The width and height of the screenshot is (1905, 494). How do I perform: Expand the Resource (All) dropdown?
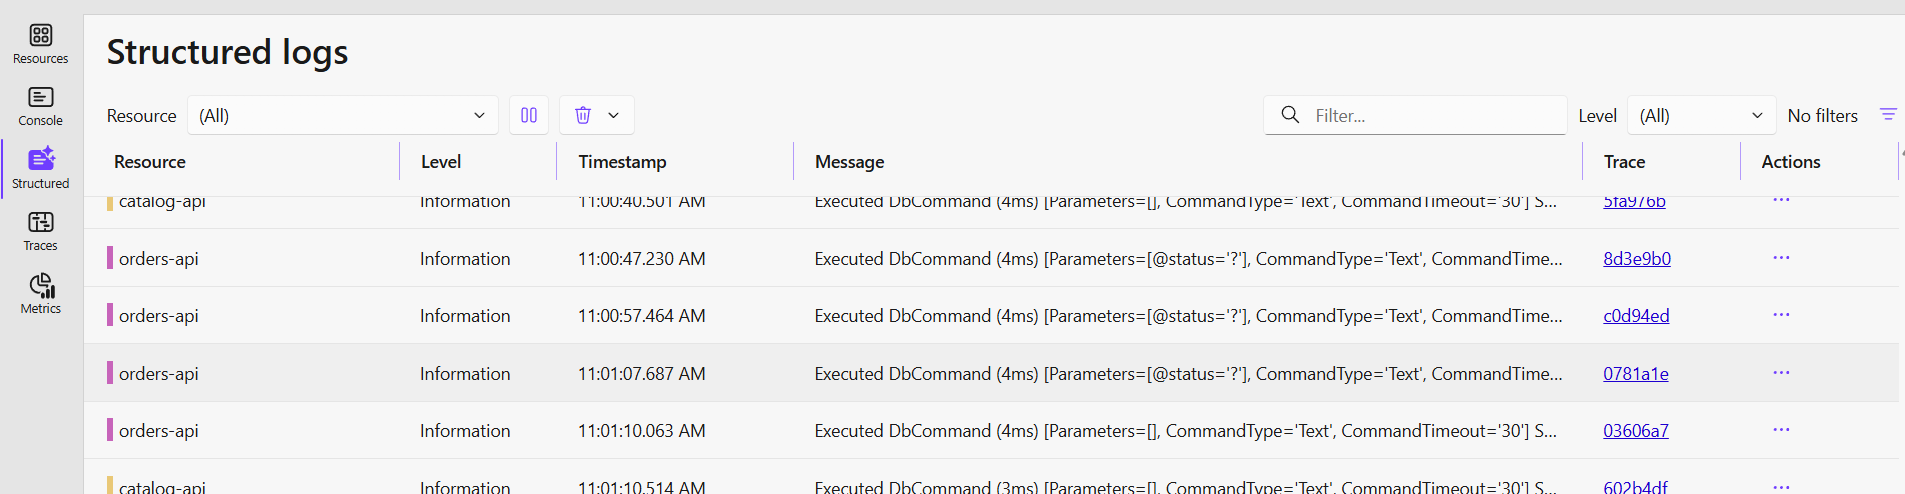(x=342, y=115)
